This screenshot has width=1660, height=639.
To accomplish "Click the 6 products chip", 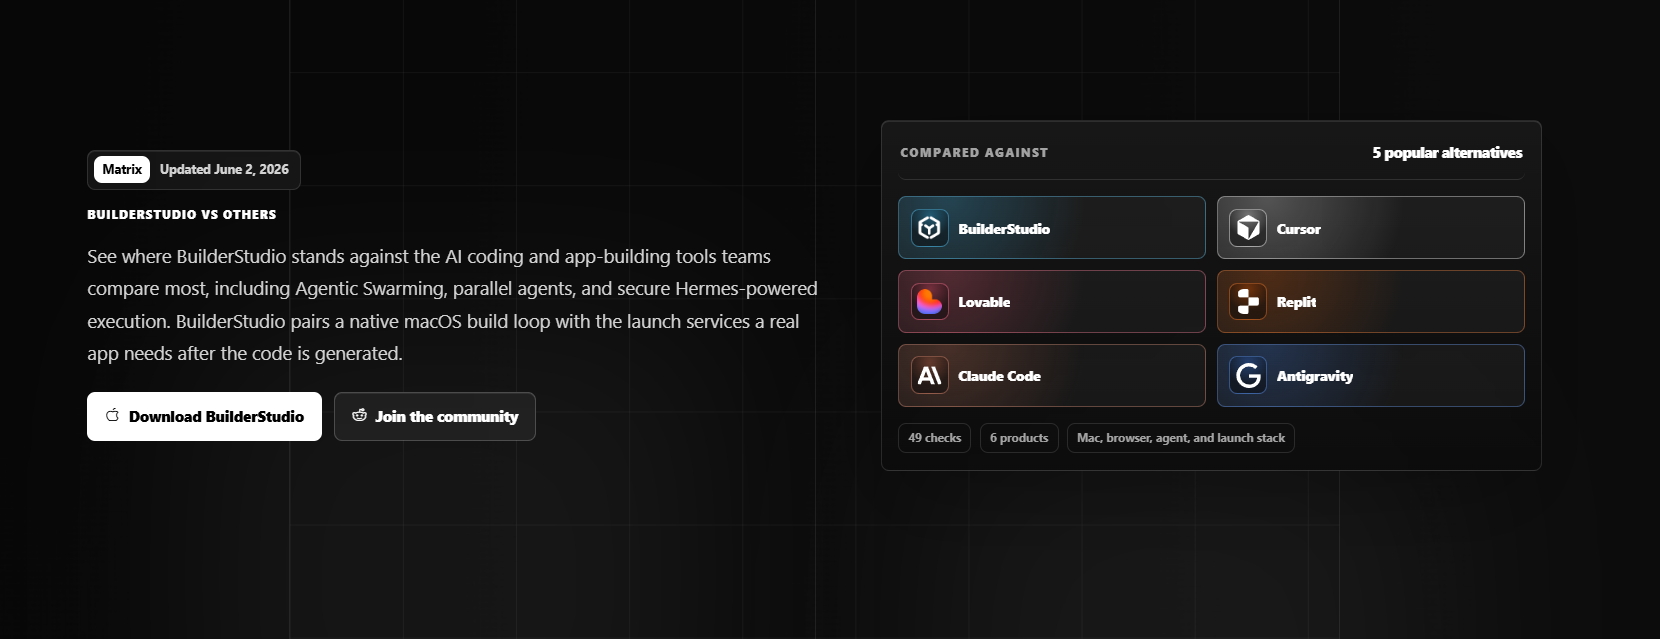I will (x=1019, y=438).
